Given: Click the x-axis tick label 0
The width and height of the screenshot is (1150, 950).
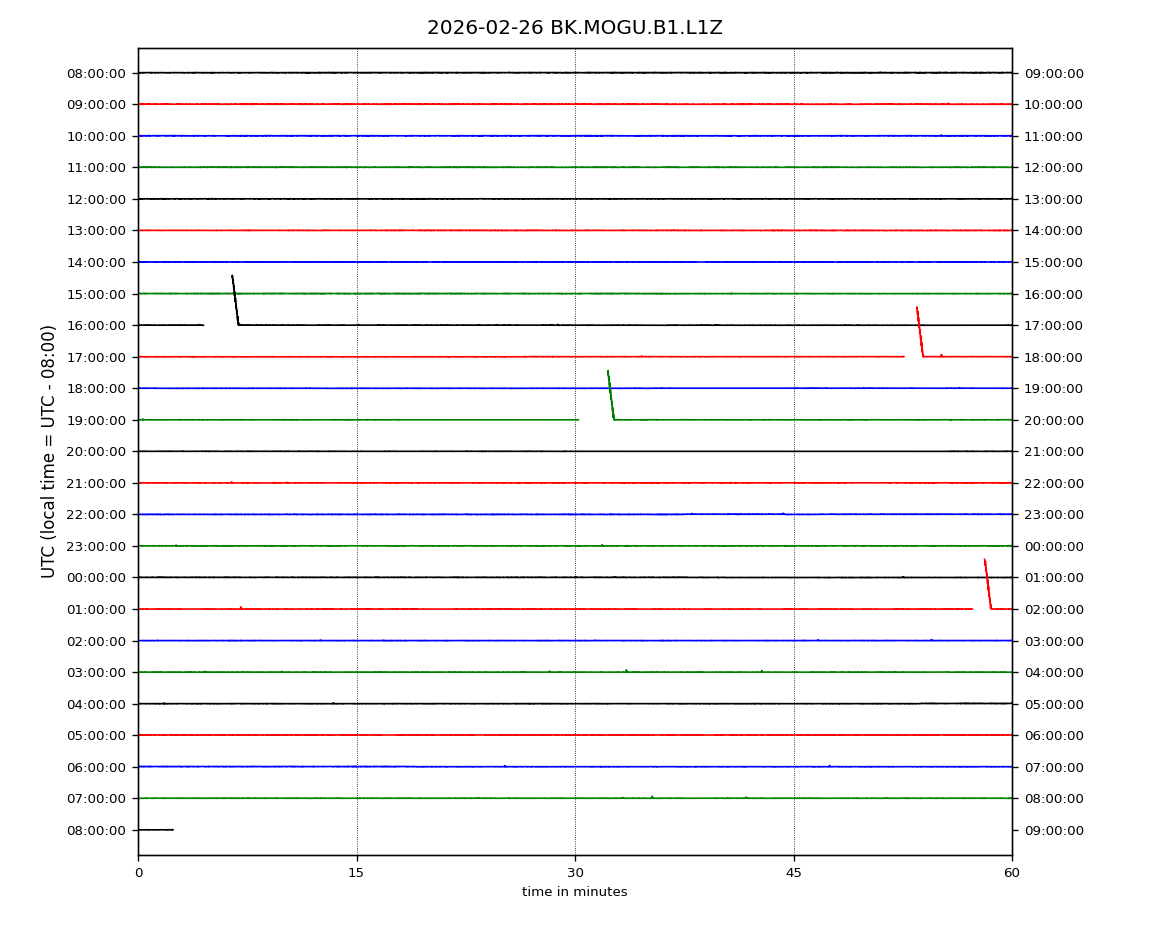Looking at the screenshot, I should tap(139, 872).
